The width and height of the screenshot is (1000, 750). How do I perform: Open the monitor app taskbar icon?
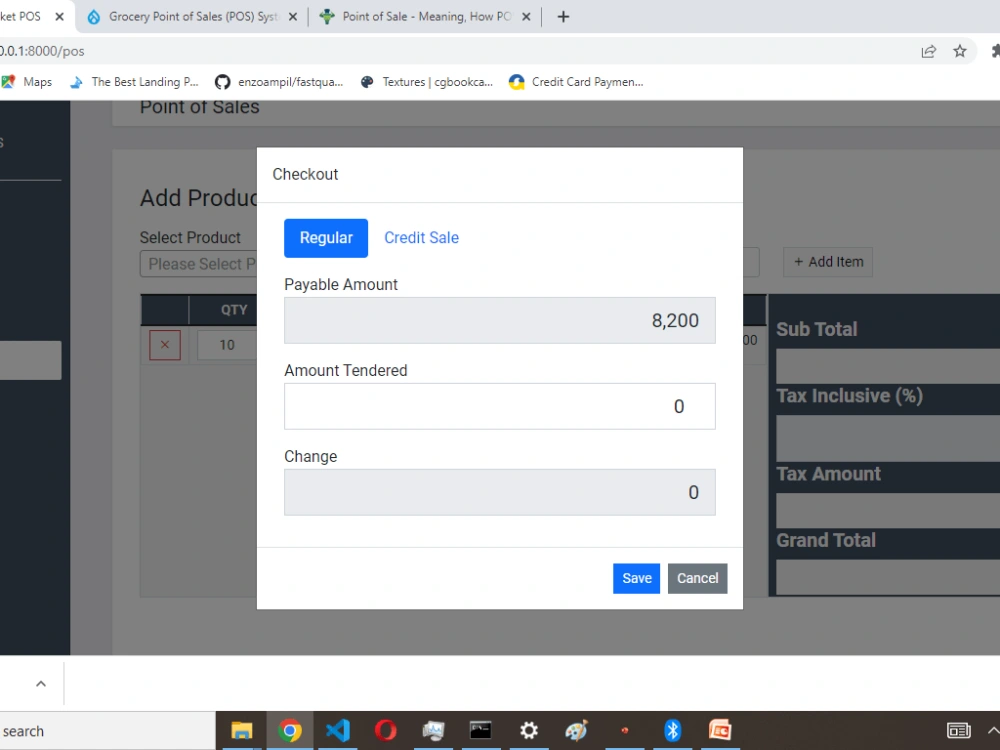coord(433,731)
